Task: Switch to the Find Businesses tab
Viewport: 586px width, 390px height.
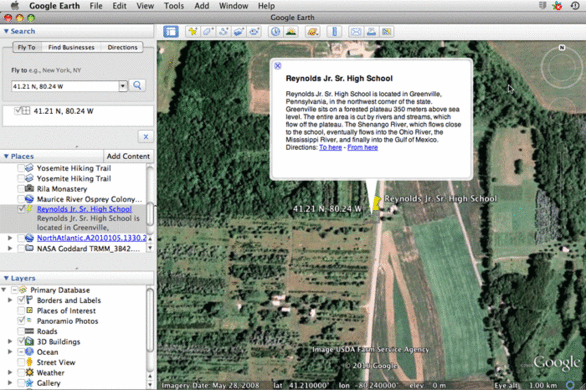Action: tap(71, 47)
